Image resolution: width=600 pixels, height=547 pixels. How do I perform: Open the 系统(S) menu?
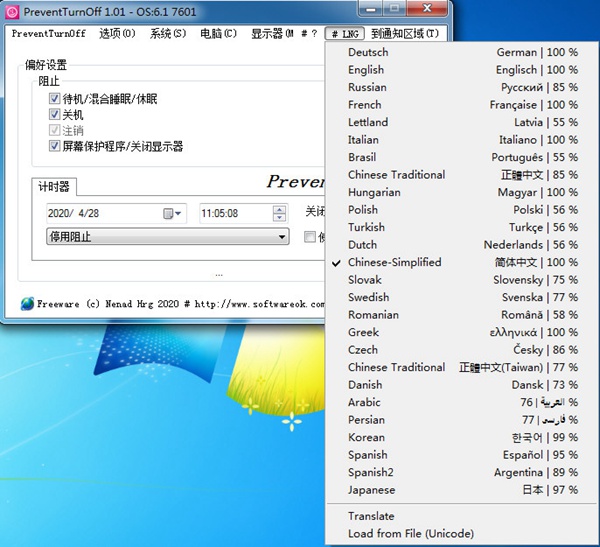(168, 34)
